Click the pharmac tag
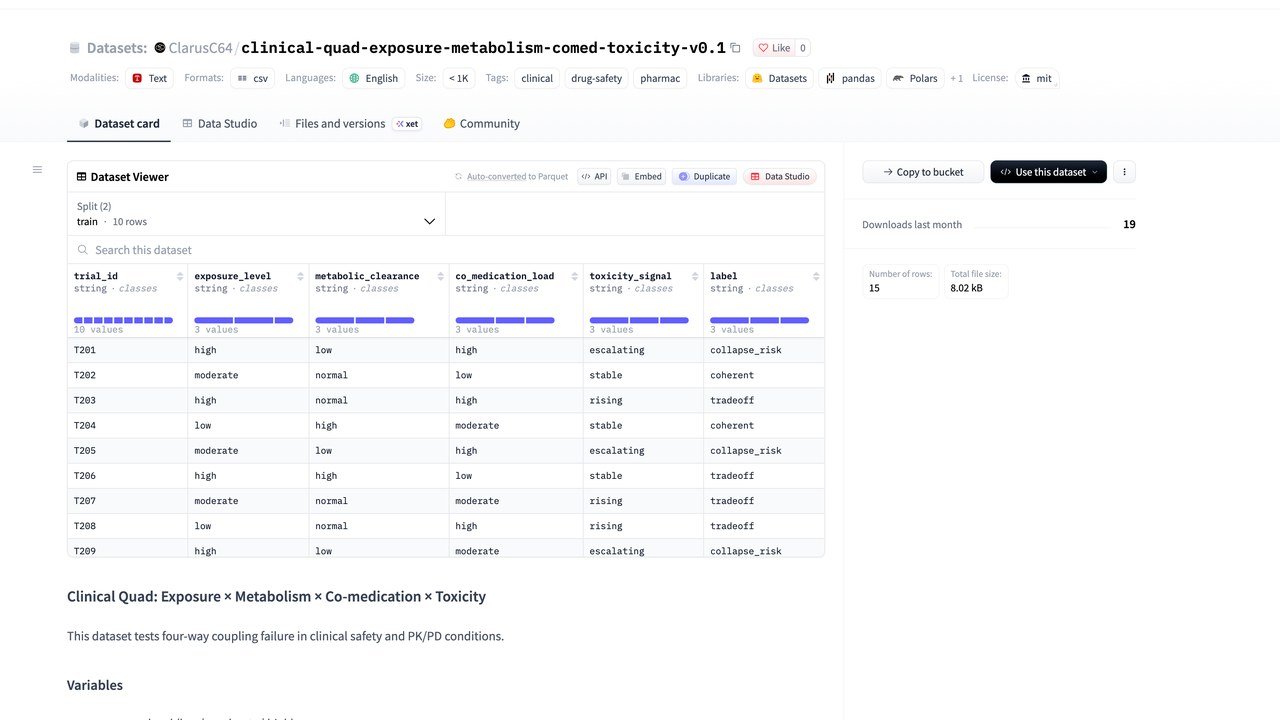 point(660,78)
